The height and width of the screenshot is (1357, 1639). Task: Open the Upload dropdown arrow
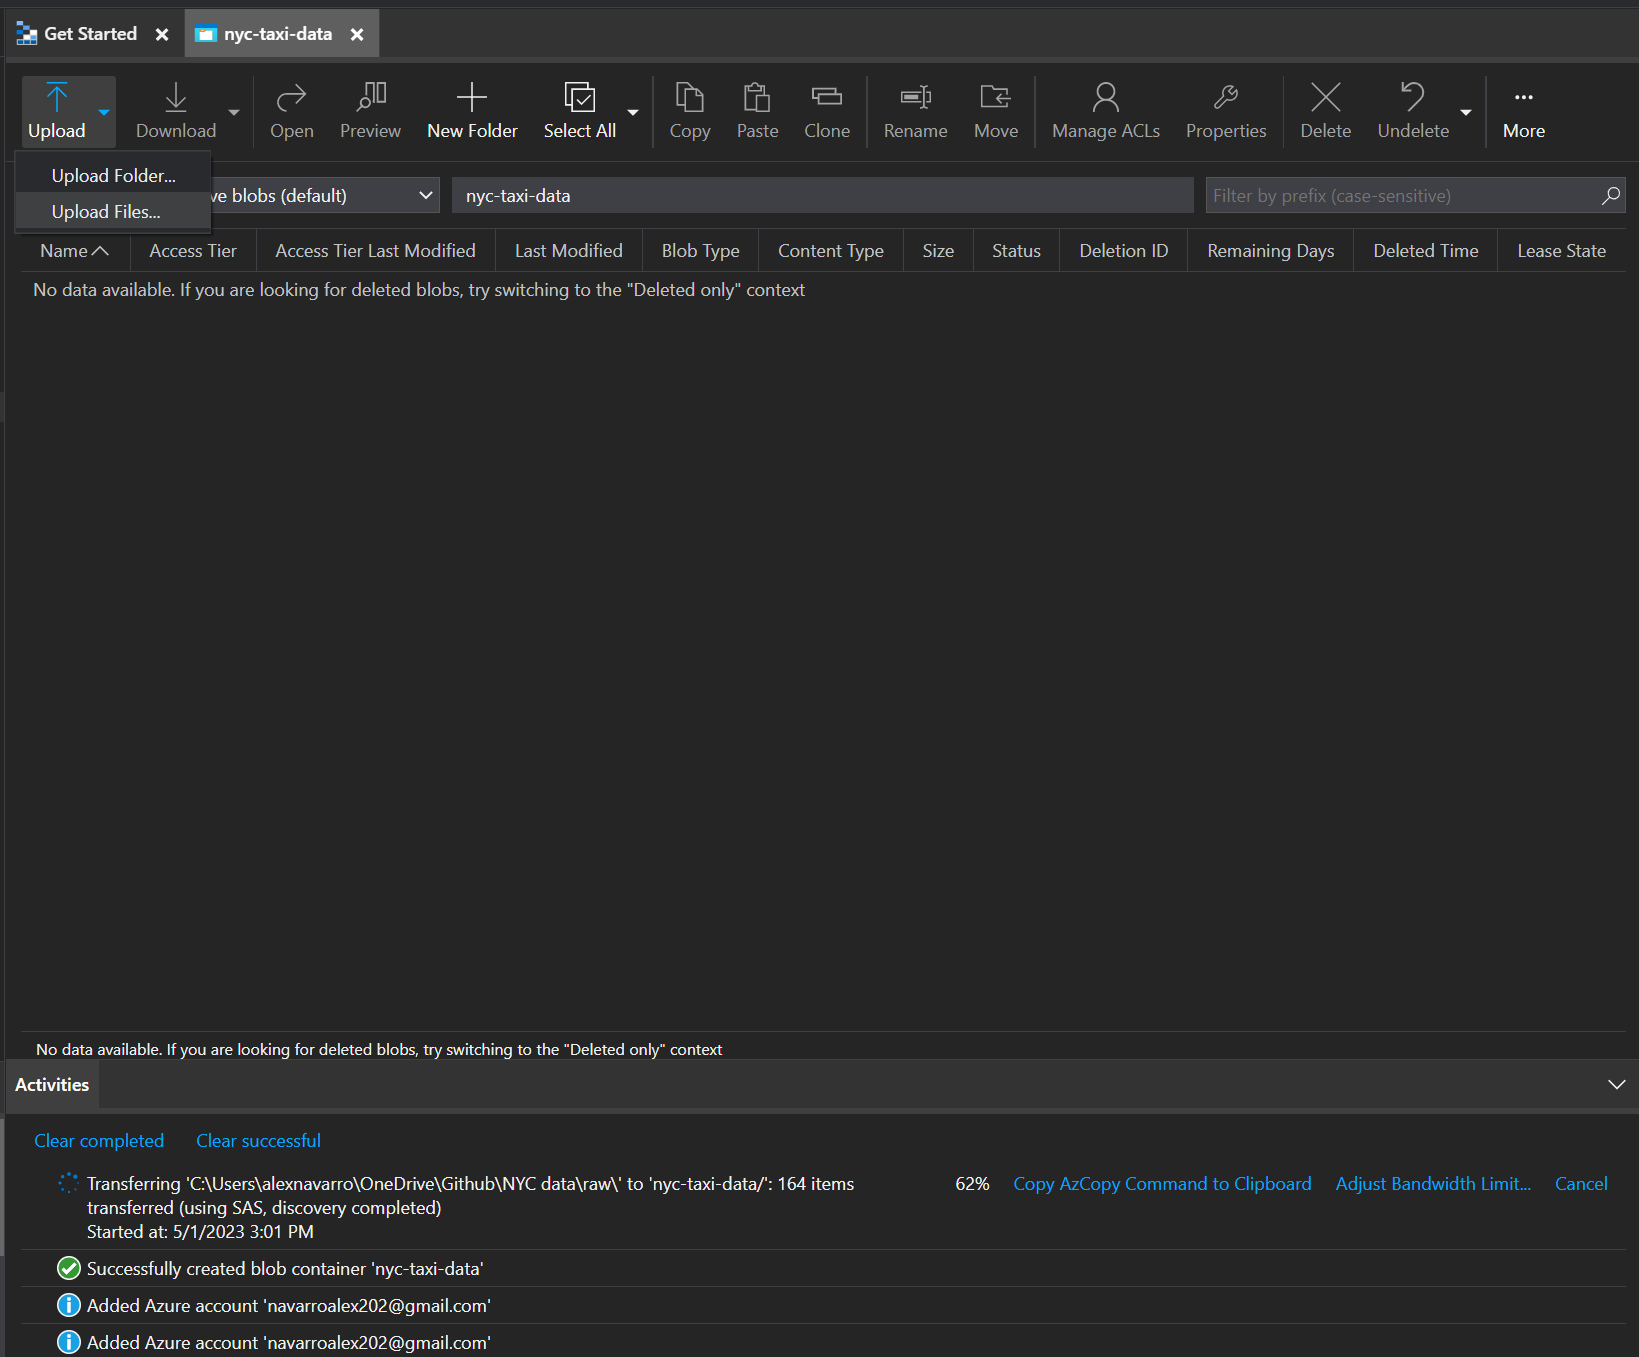pyautogui.click(x=104, y=112)
